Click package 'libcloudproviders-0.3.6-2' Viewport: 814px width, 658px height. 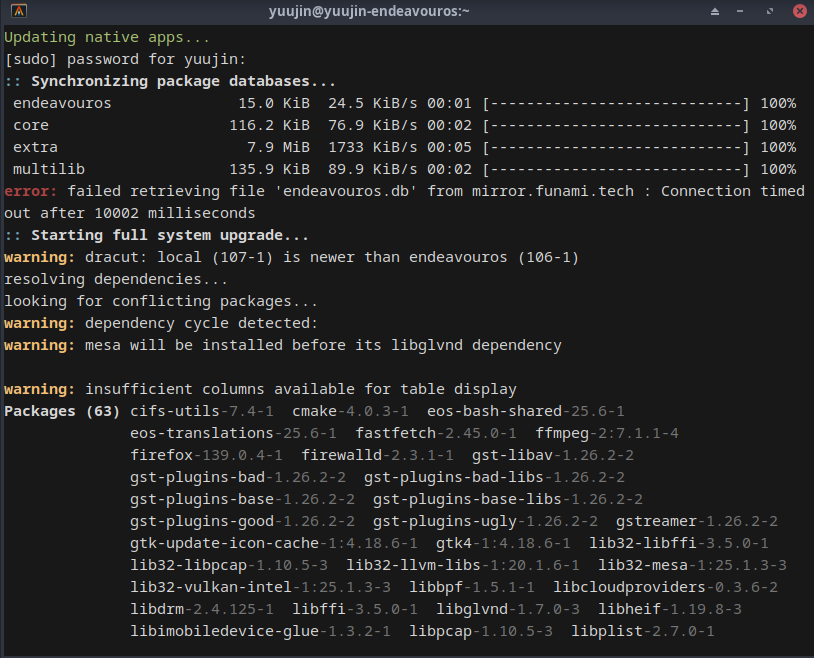click(x=666, y=587)
